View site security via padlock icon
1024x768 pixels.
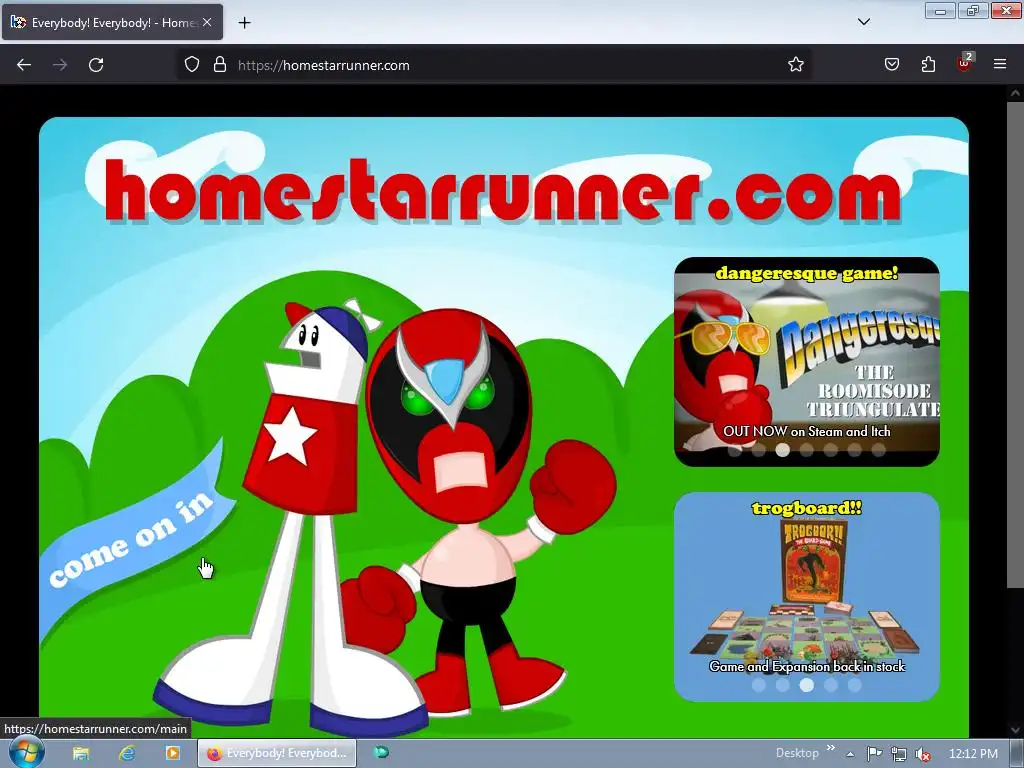point(220,65)
